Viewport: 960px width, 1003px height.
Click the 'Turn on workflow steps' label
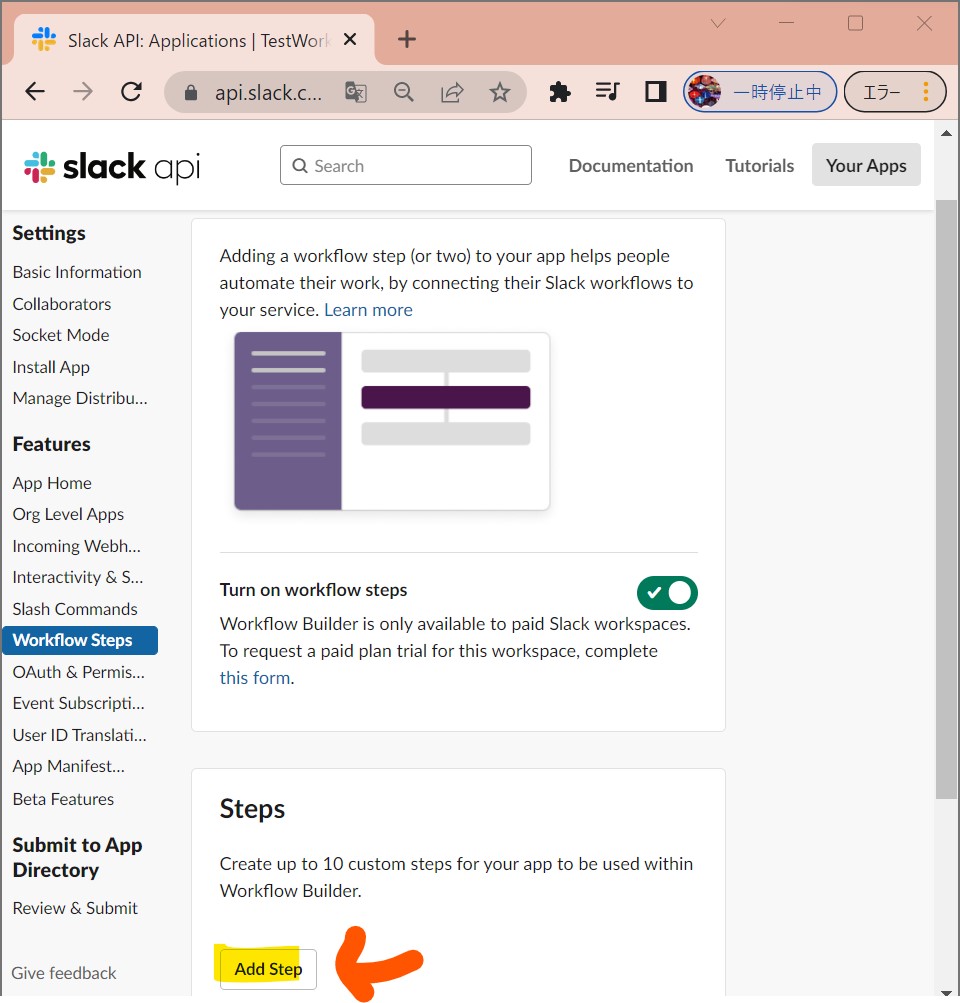(313, 590)
